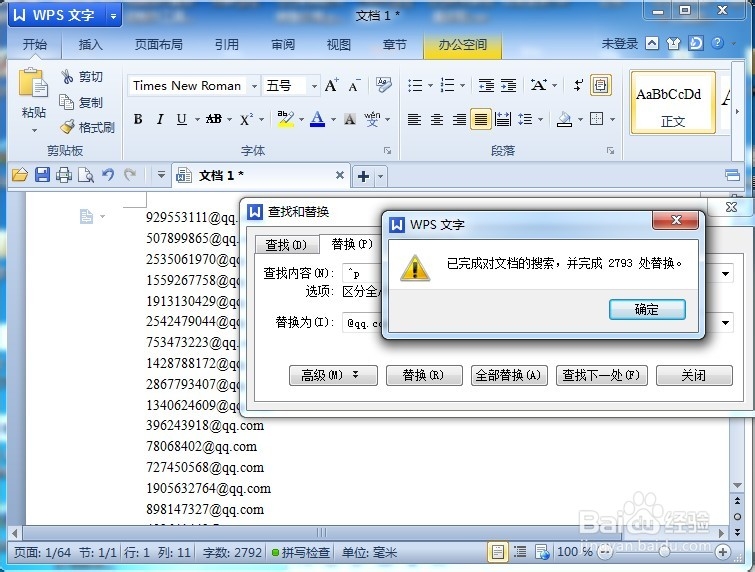Click the Save floppy disk icon
This screenshot has height=572, width=755.
point(42,175)
